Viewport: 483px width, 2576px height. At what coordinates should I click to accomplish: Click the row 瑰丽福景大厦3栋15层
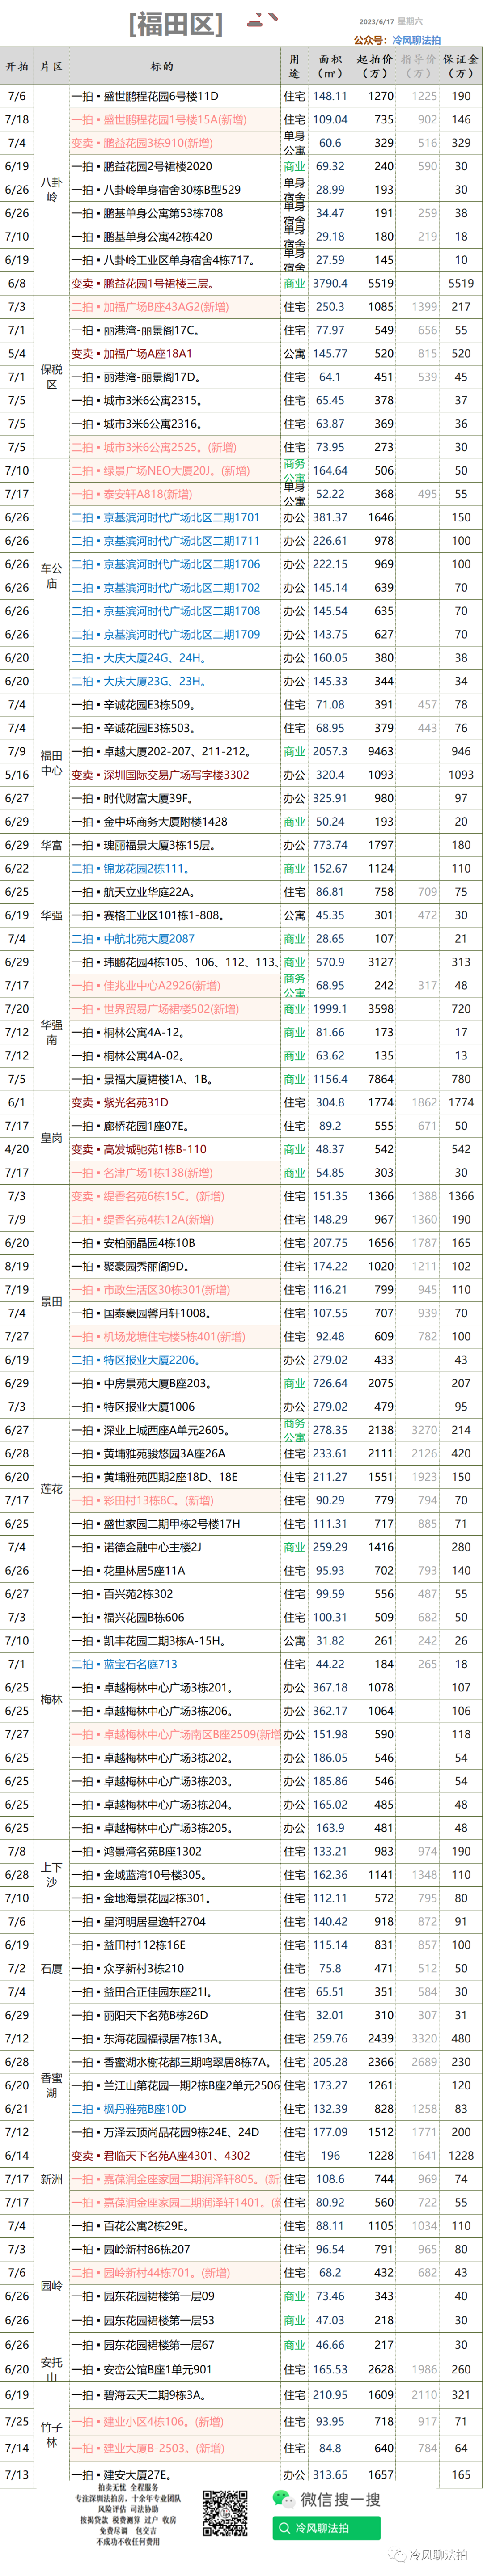pyautogui.click(x=241, y=845)
